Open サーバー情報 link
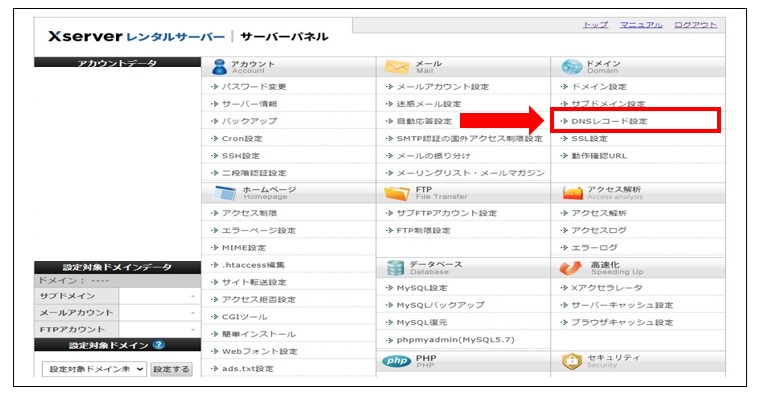Viewport: 758px width, 394px height. 249,104
